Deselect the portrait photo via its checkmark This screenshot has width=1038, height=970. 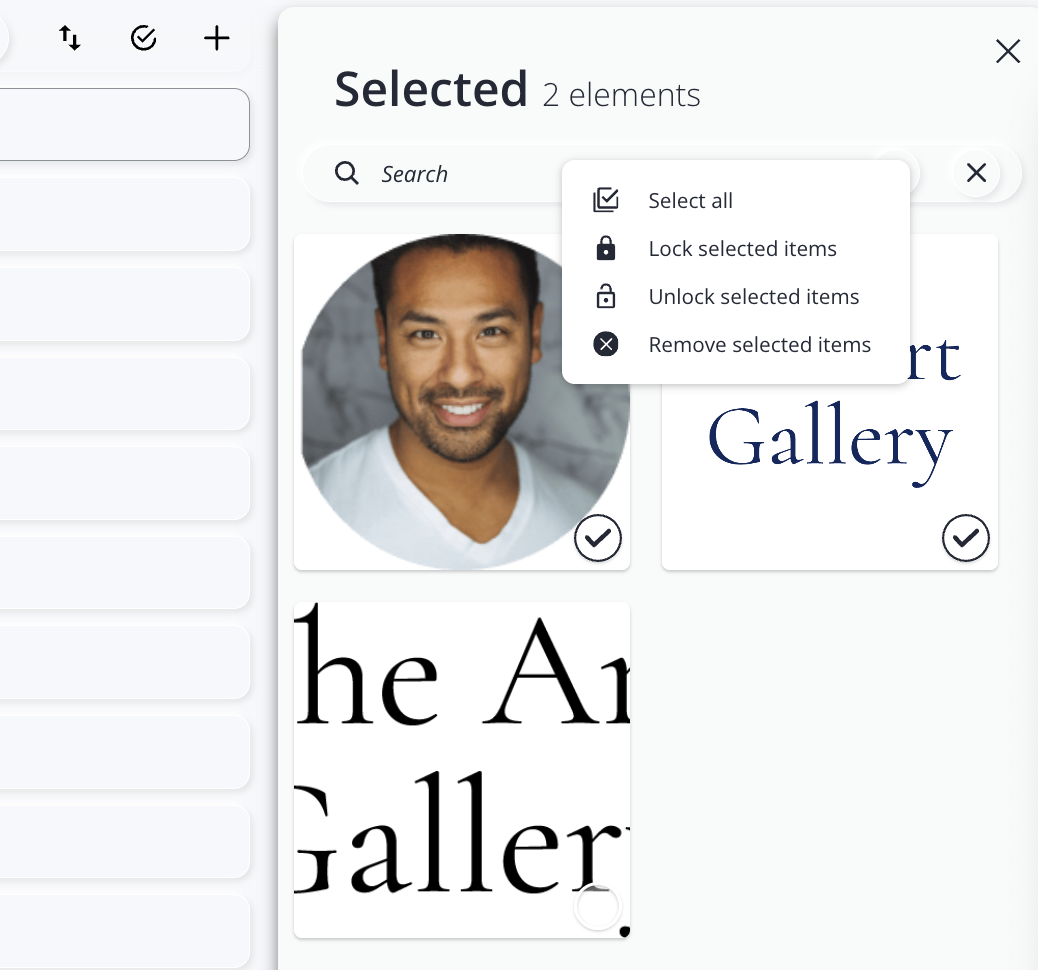click(598, 539)
